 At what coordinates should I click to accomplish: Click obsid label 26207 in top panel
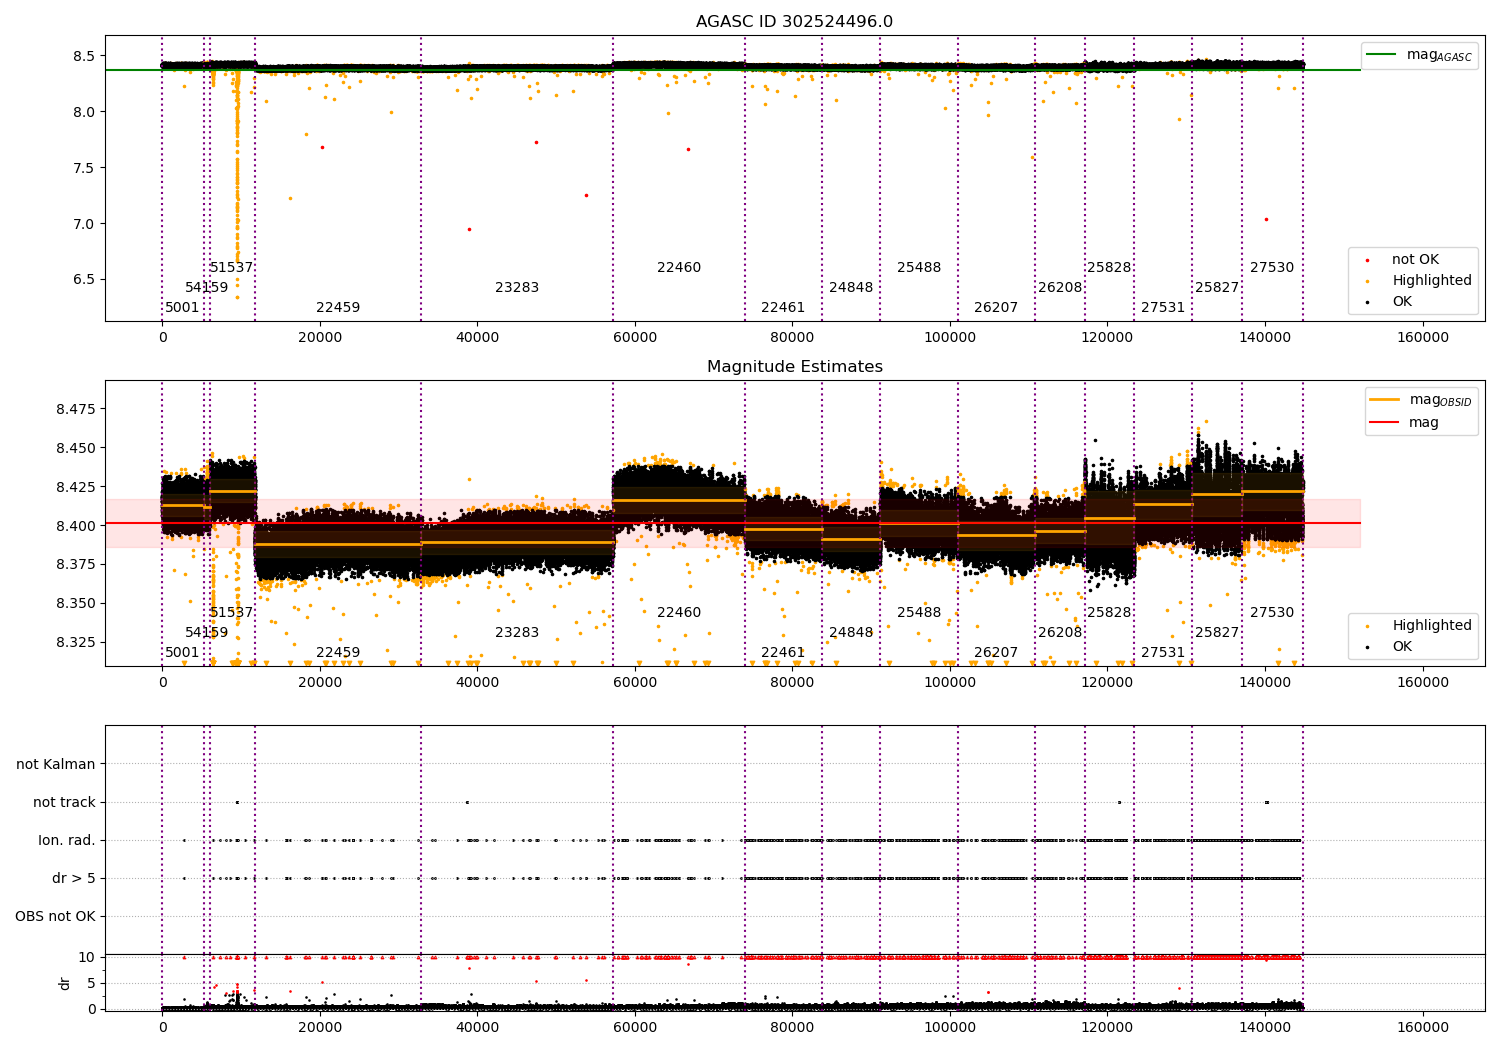coord(996,307)
